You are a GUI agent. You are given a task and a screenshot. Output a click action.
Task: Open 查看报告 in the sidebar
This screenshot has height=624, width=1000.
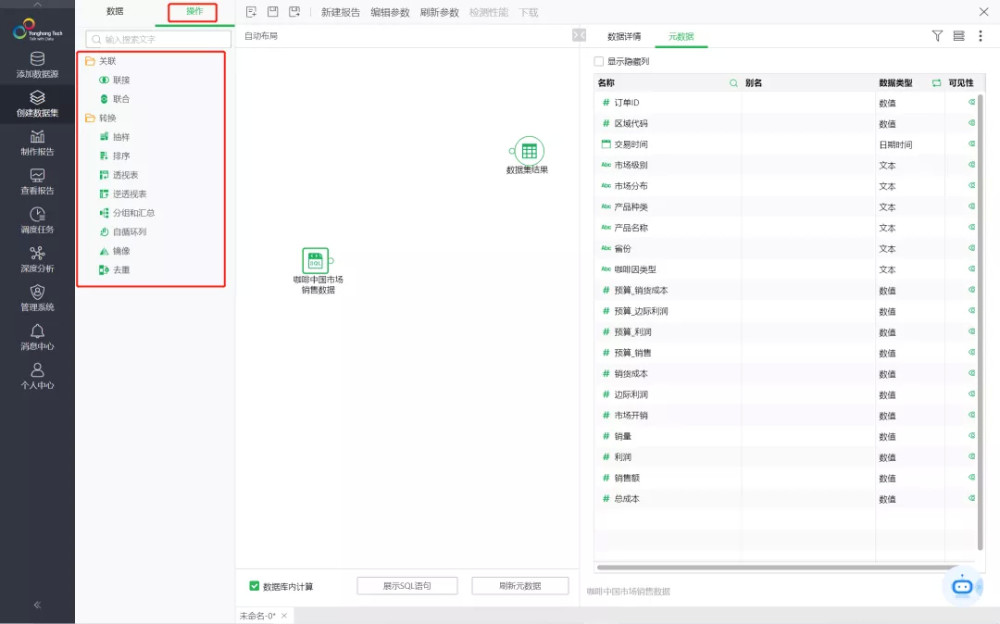pos(37,182)
